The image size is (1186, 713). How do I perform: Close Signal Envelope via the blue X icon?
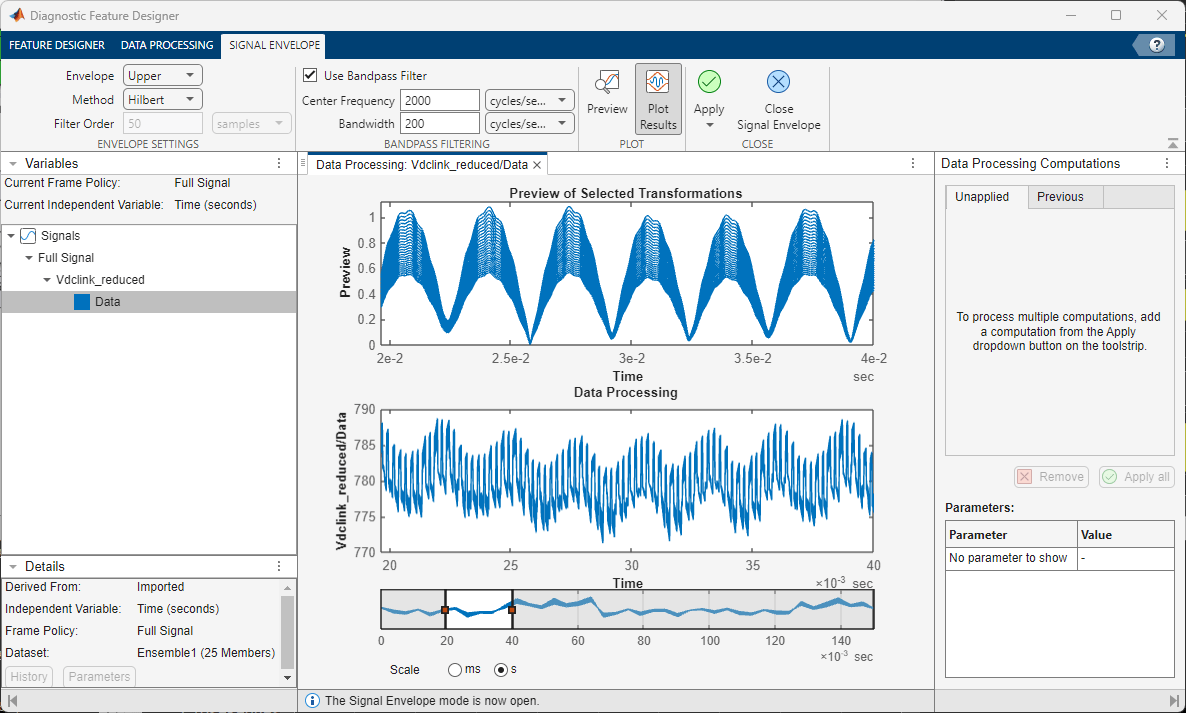point(778,82)
